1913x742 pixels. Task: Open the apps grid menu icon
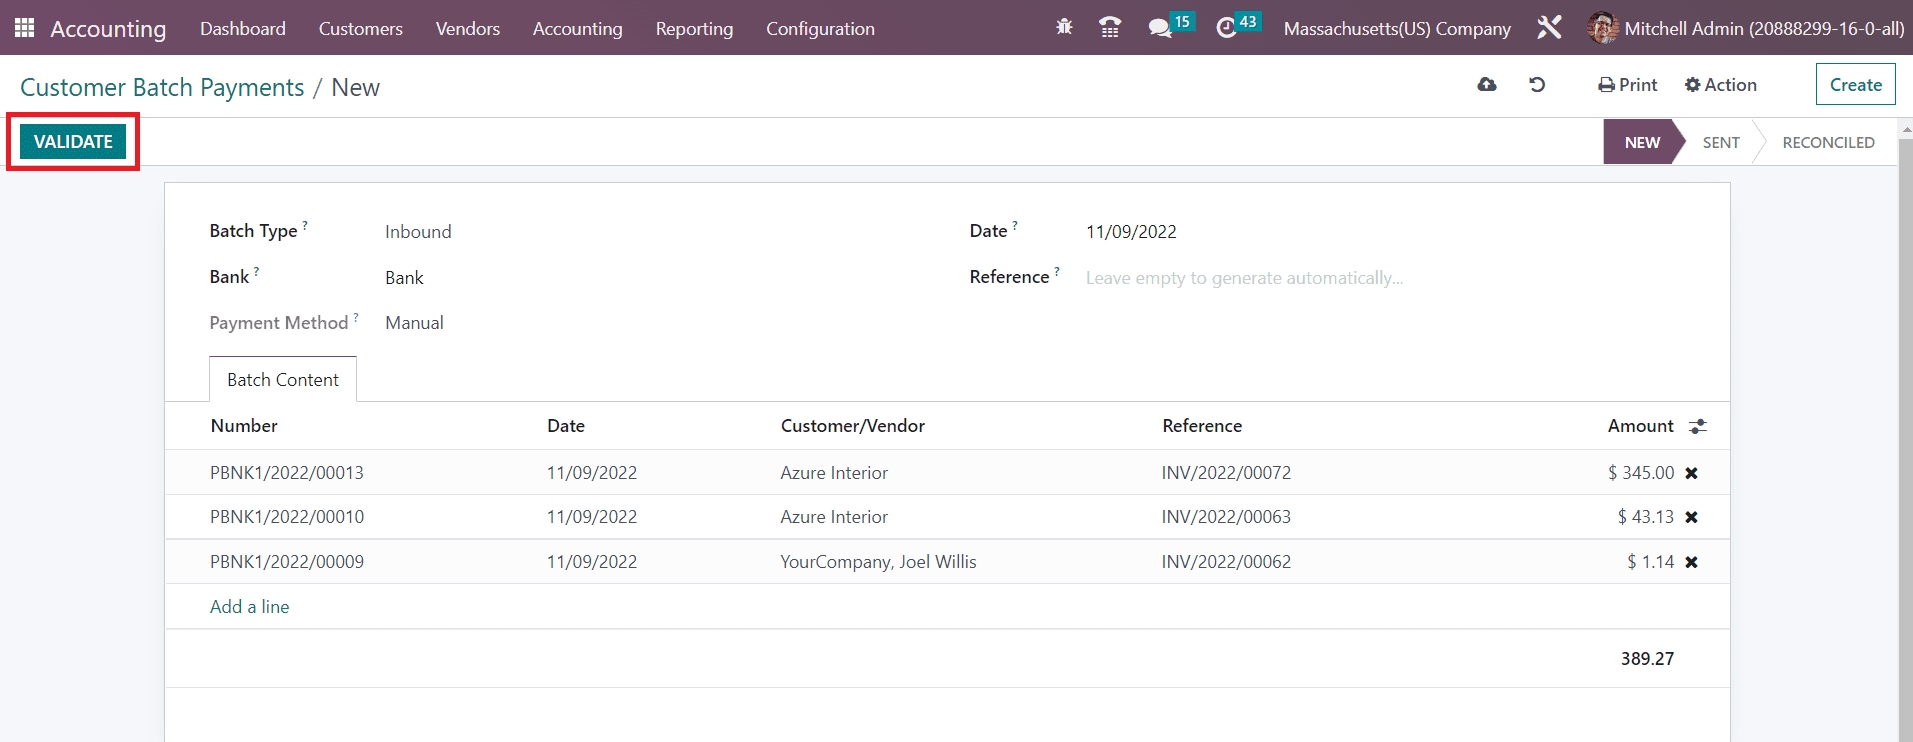(x=24, y=28)
